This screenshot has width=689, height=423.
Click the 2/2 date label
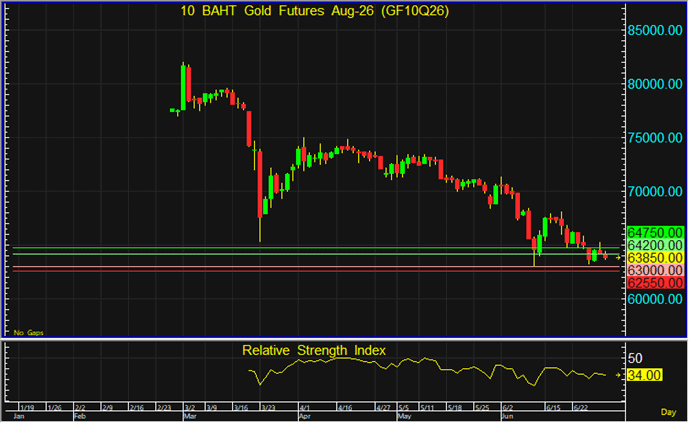pyautogui.click(x=80, y=408)
